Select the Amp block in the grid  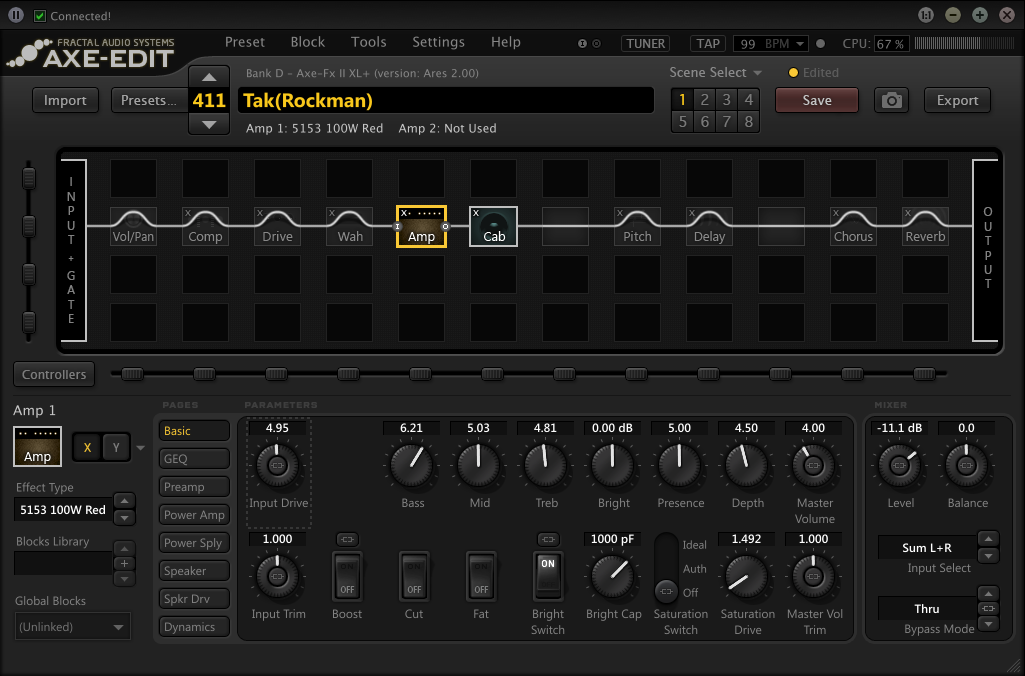click(x=422, y=226)
